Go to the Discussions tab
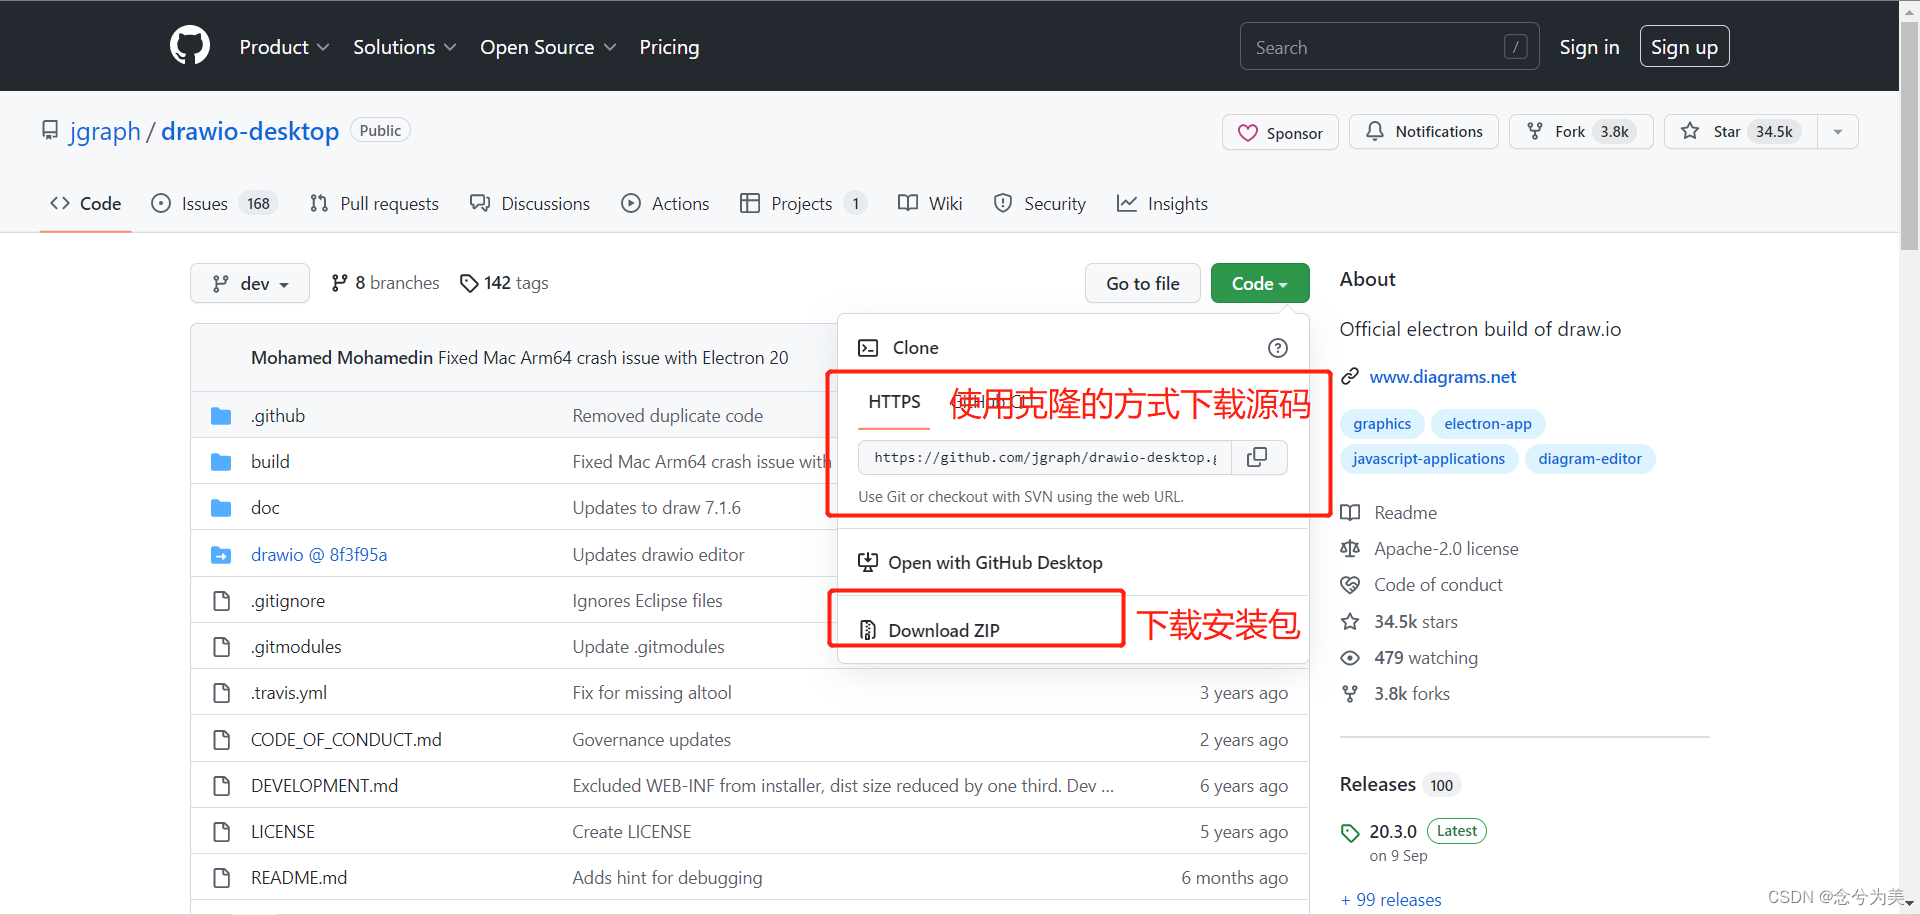 click(x=530, y=204)
